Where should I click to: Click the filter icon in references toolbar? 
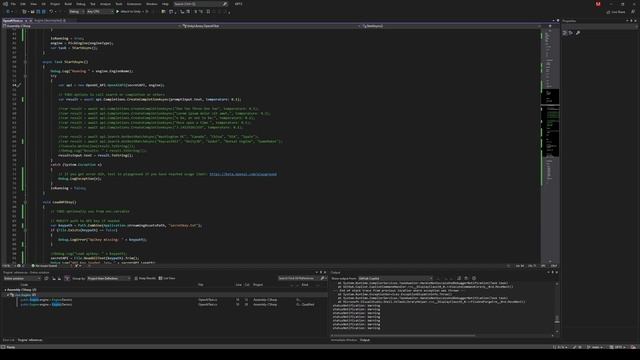67,278
